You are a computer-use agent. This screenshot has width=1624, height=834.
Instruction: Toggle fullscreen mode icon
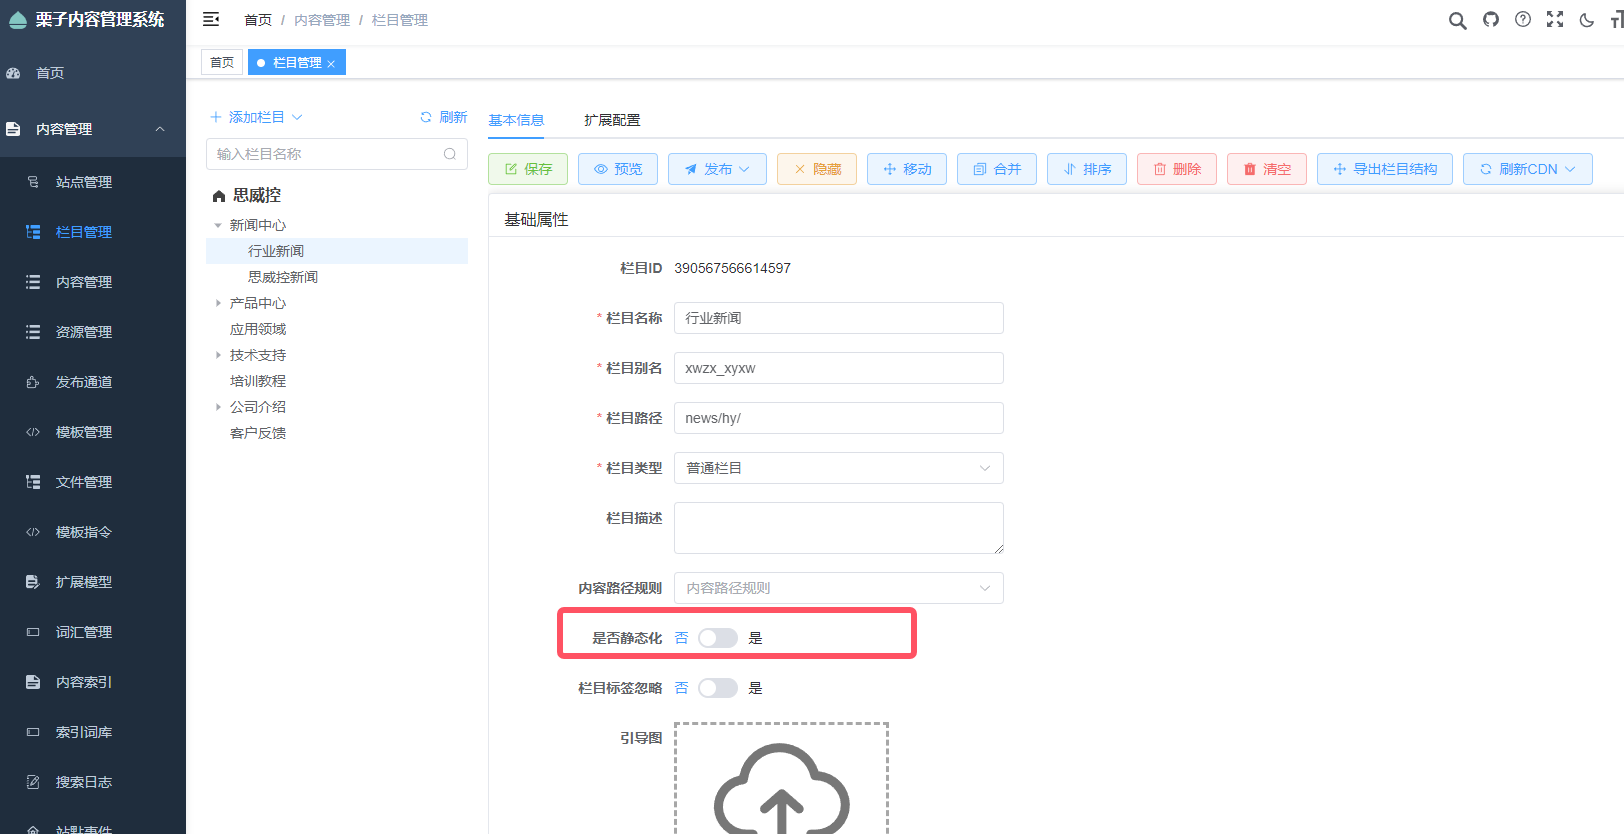(1555, 20)
